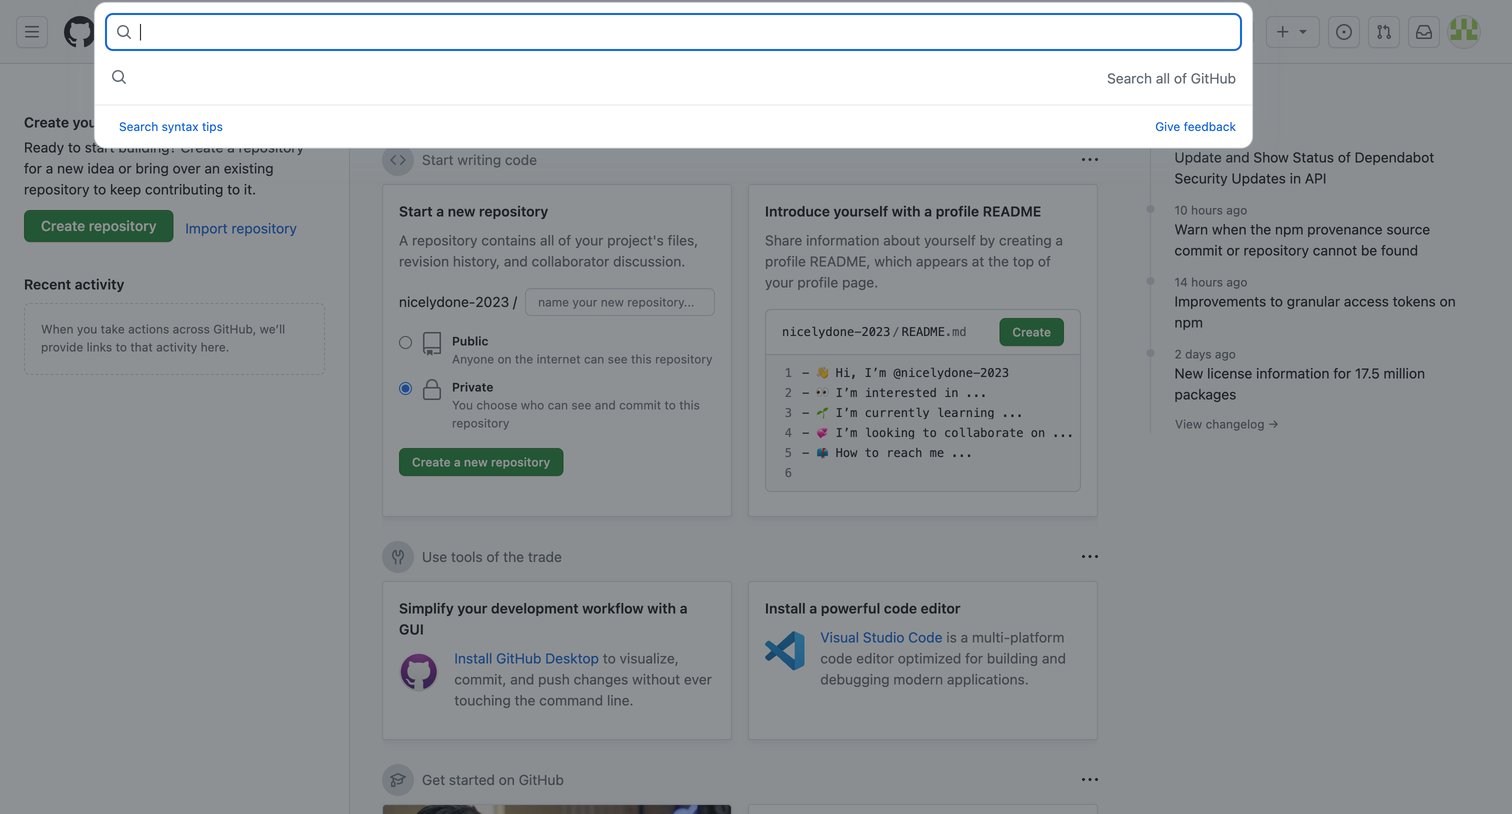
Task: Open the Import repository link
Action: click(x=241, y=228)
